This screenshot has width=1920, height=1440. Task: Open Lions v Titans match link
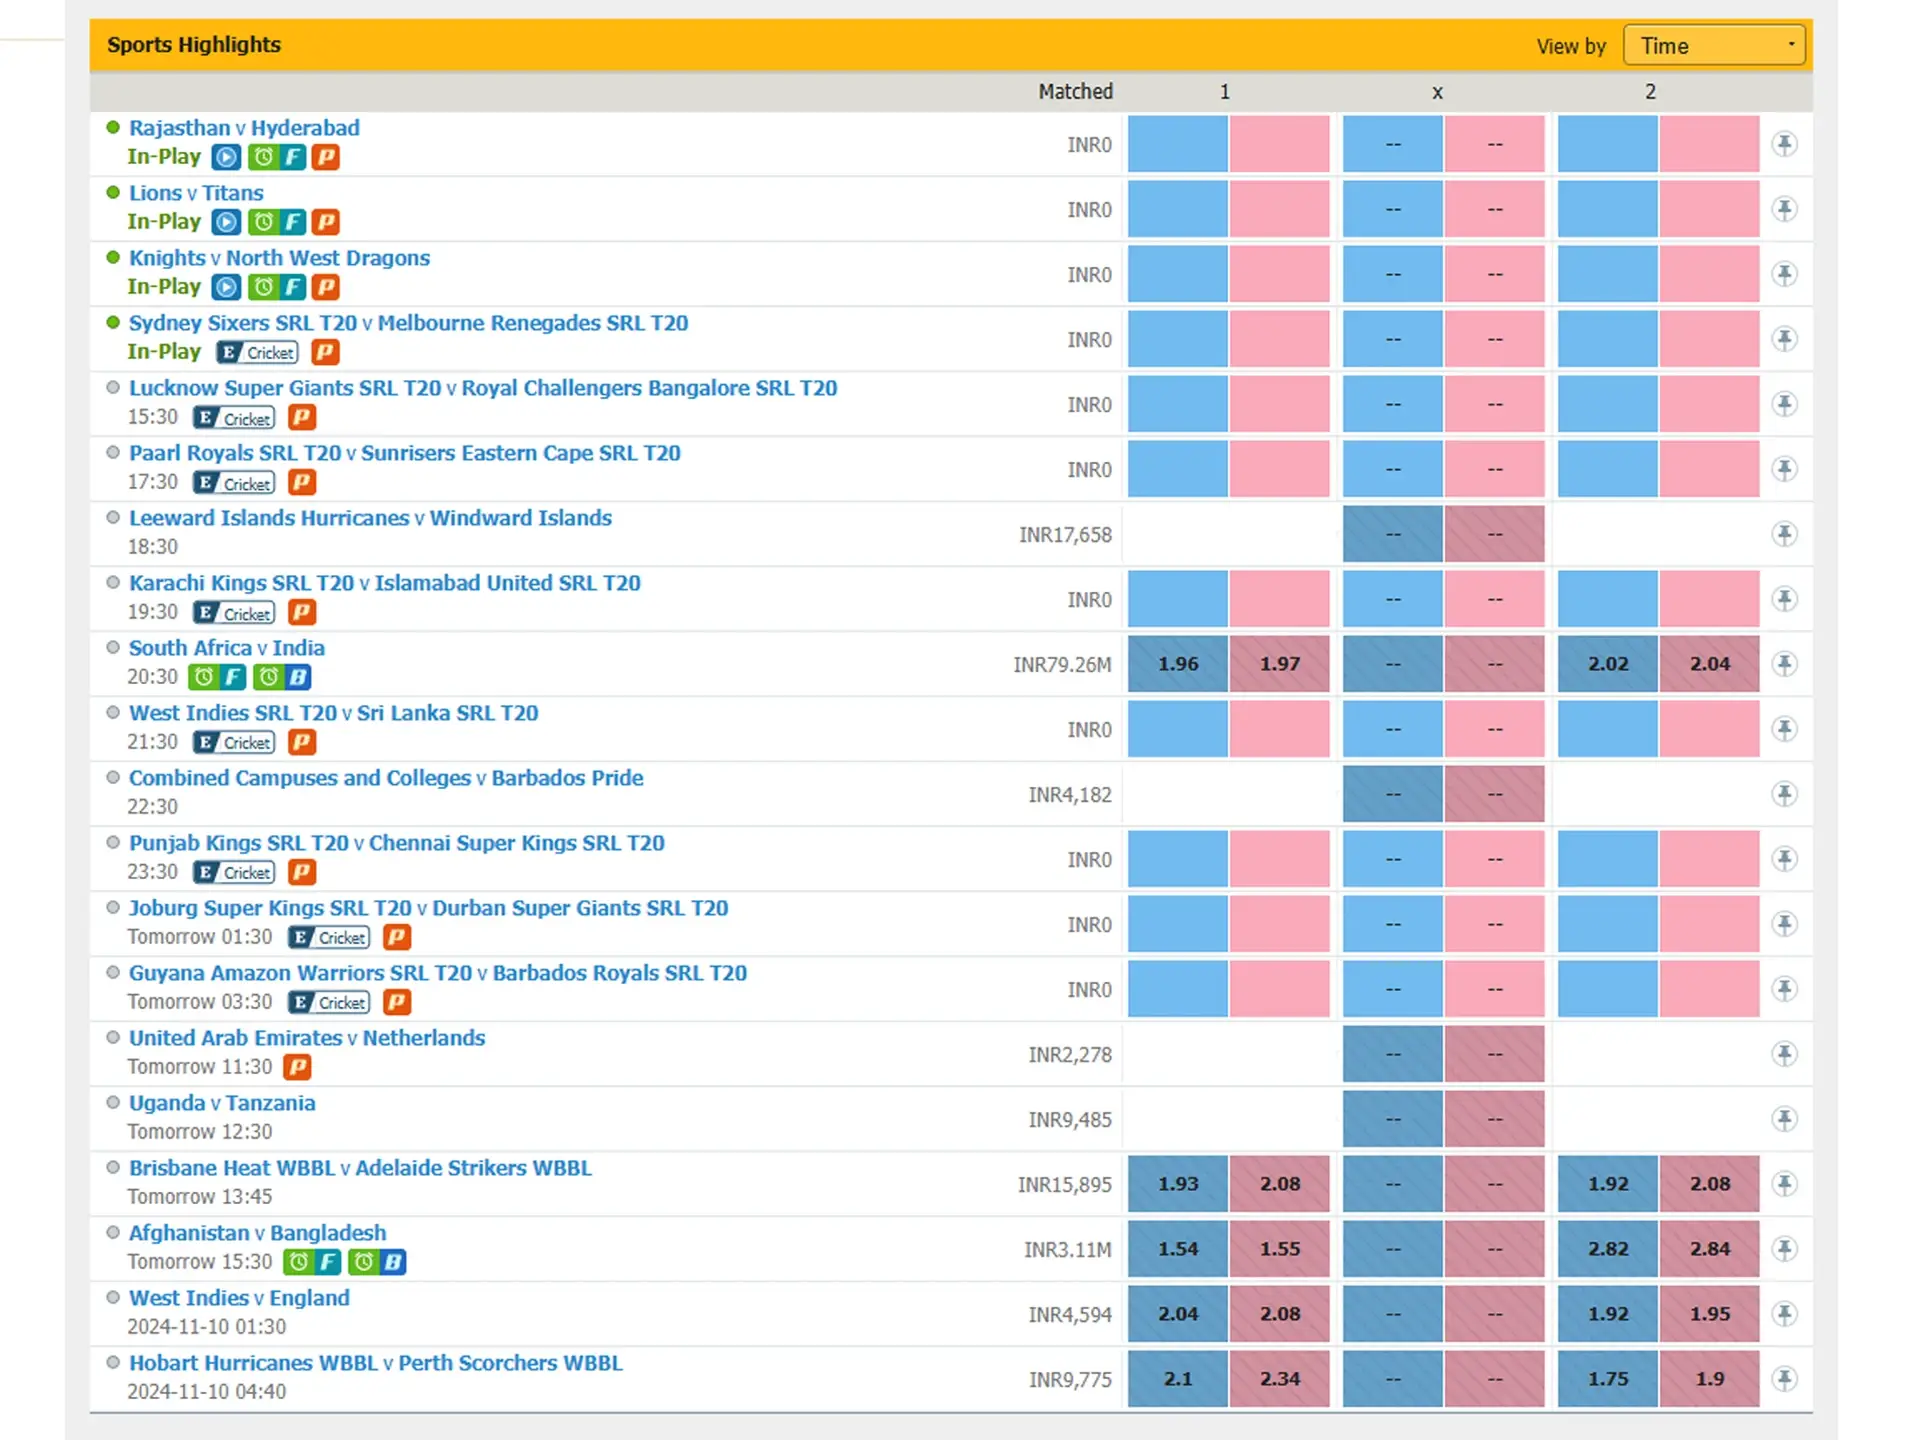click(196, 193)
